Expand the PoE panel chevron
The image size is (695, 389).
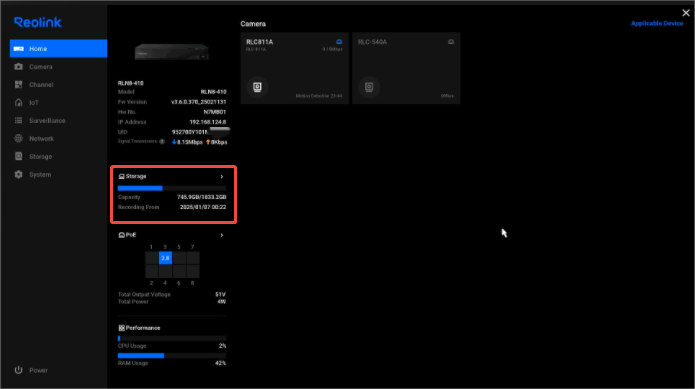click(x=222, y=235)
